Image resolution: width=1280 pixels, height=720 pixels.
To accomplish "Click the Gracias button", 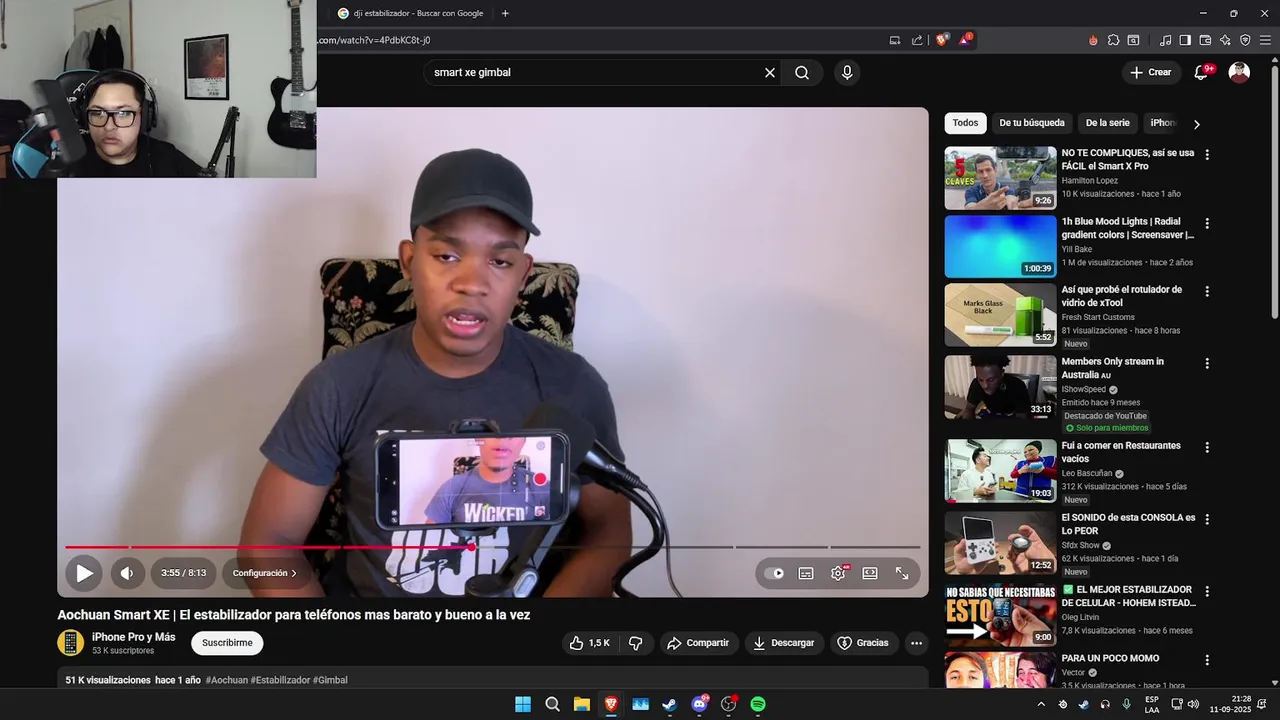I will pos(863,643).
